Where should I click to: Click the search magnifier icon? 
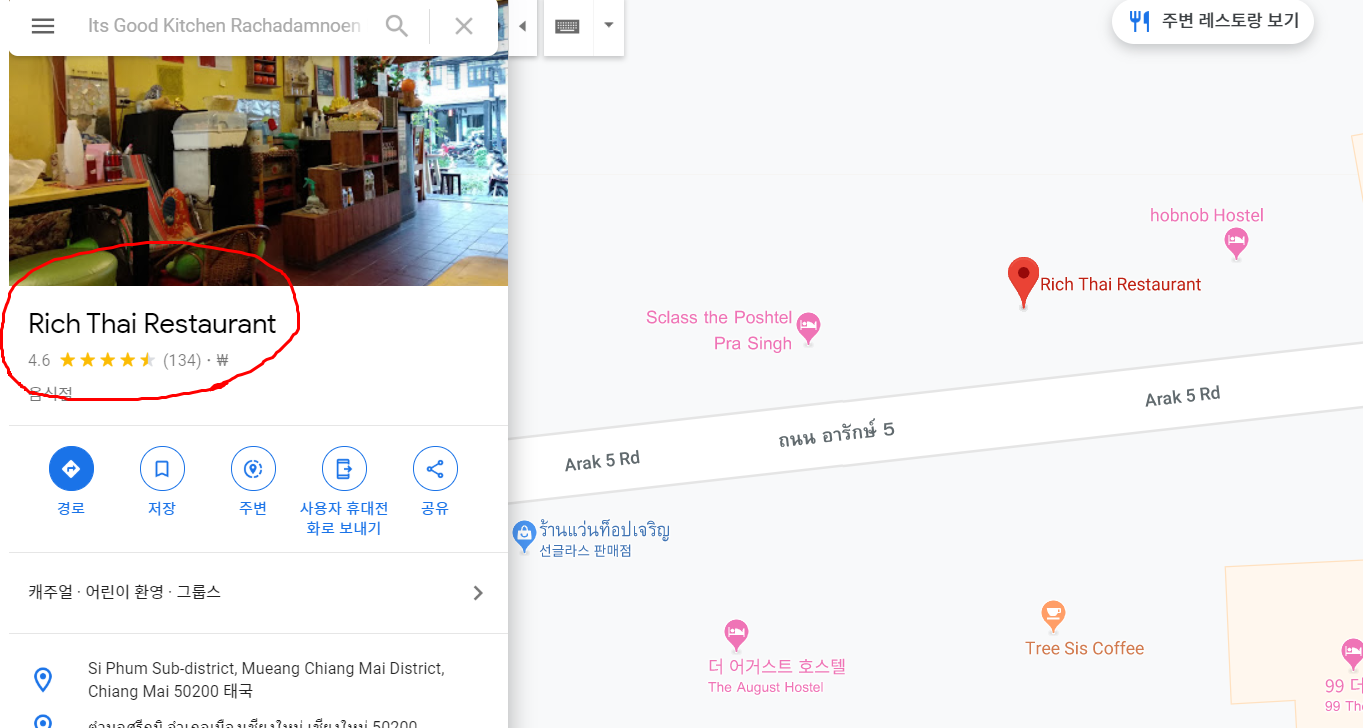click(397, 26)
